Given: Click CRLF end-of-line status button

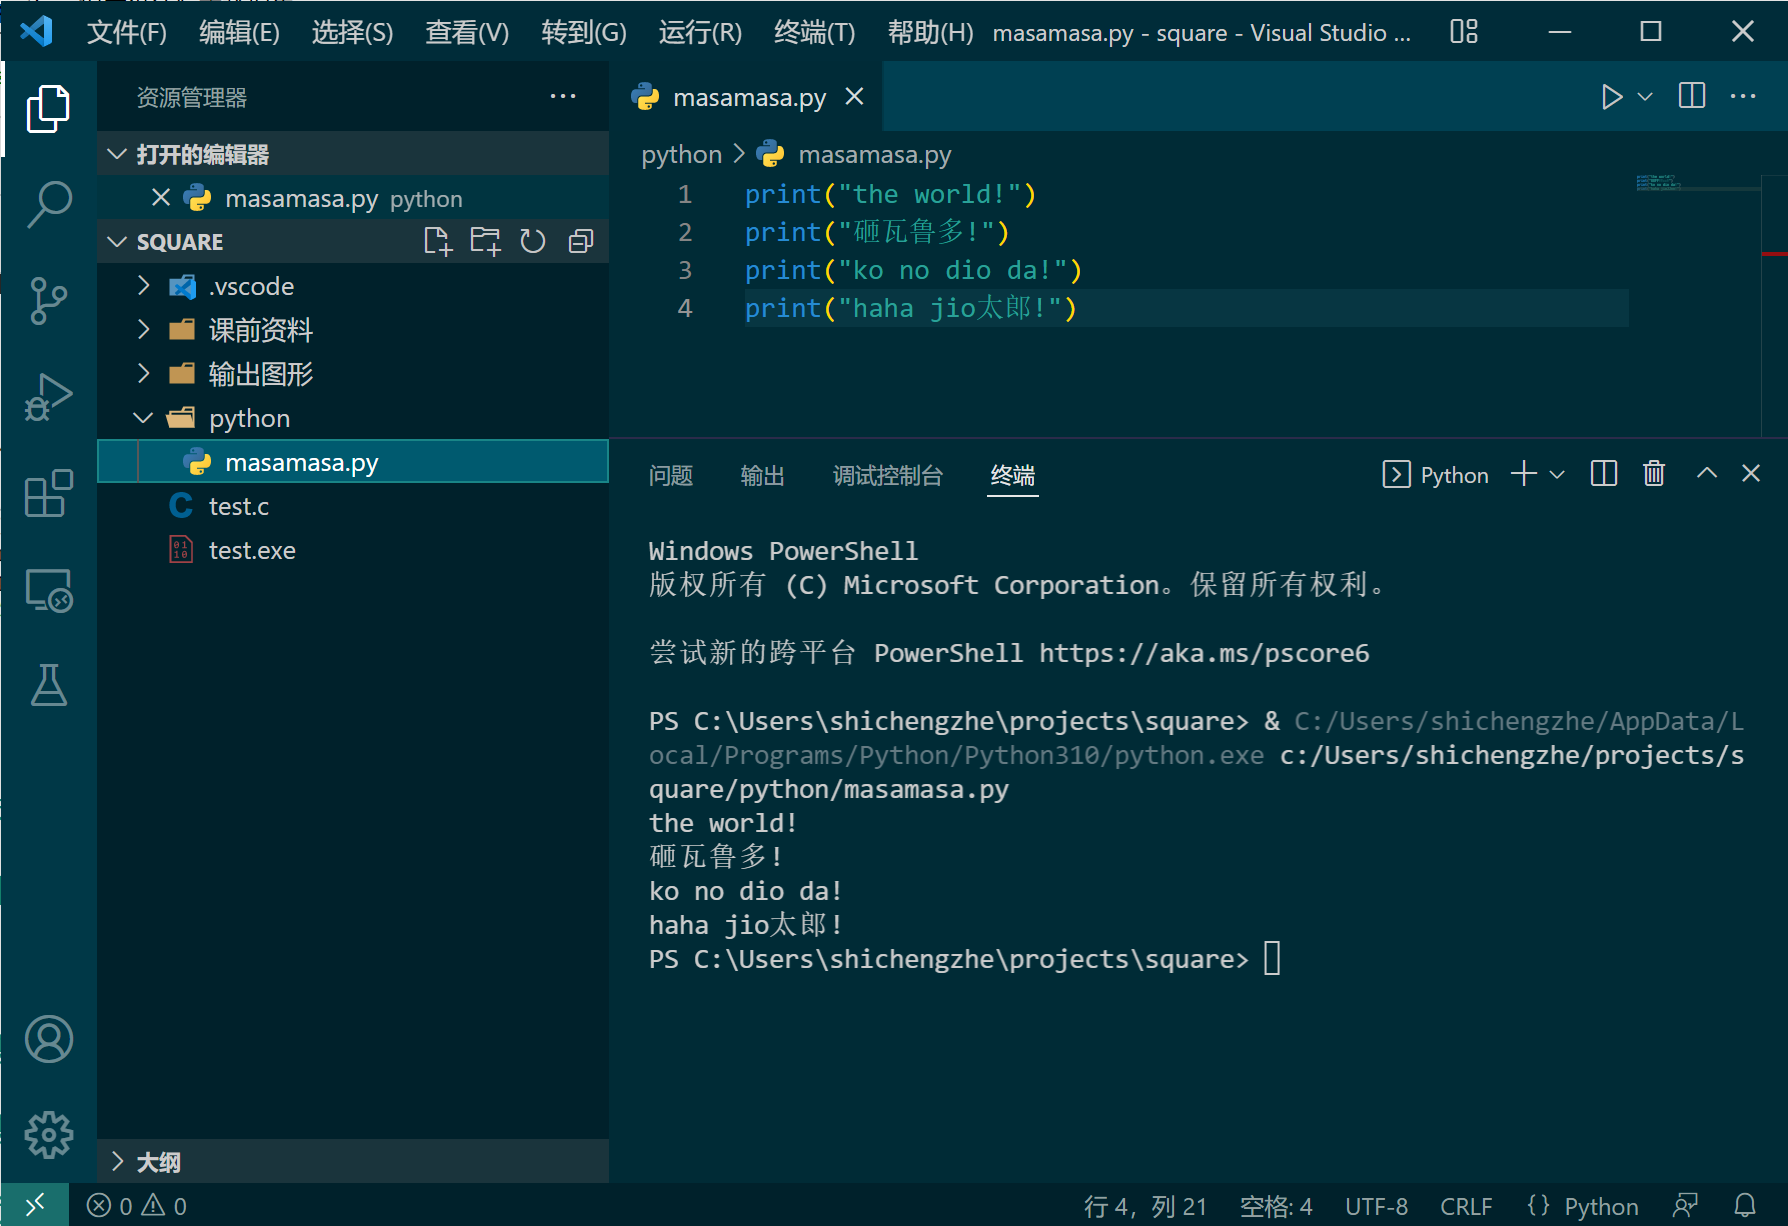Looking at the screenshot, I should pos(1466,1206).
